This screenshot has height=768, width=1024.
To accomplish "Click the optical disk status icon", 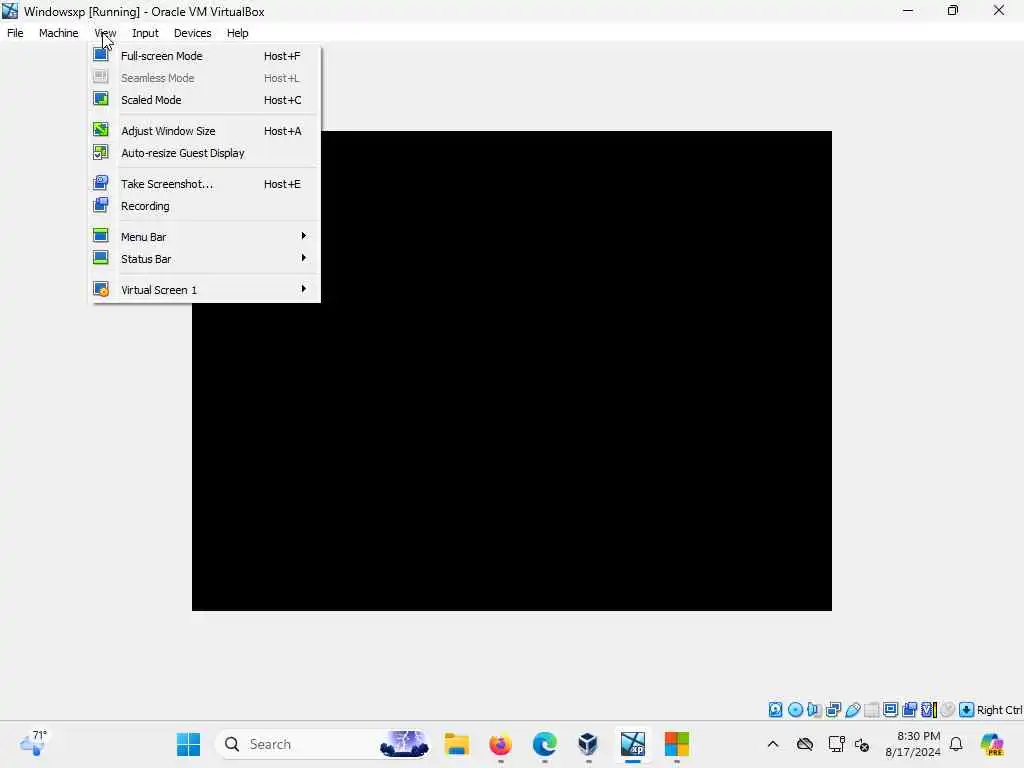I will tap(795, 710).
